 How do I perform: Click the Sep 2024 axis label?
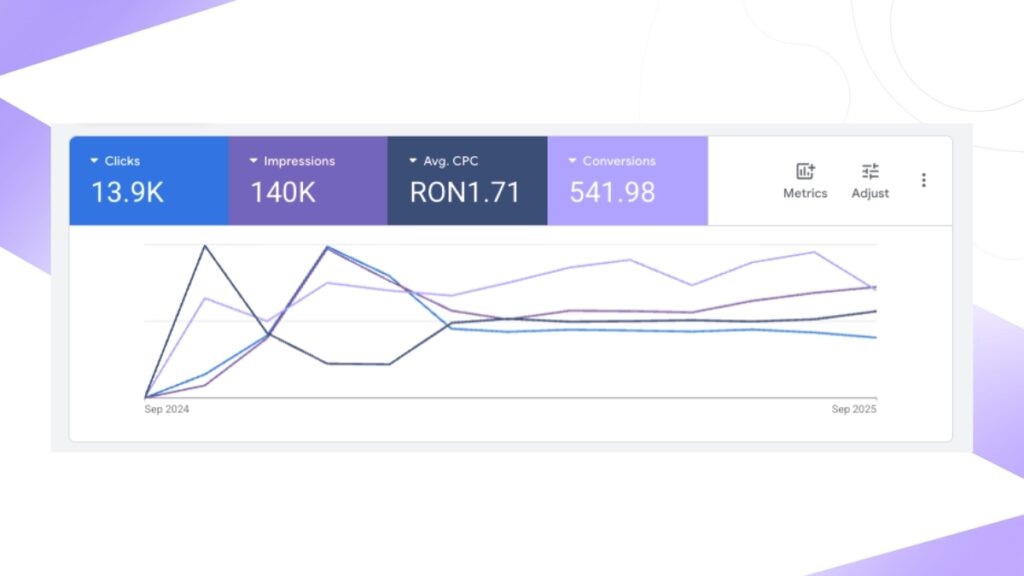[167, 410]
